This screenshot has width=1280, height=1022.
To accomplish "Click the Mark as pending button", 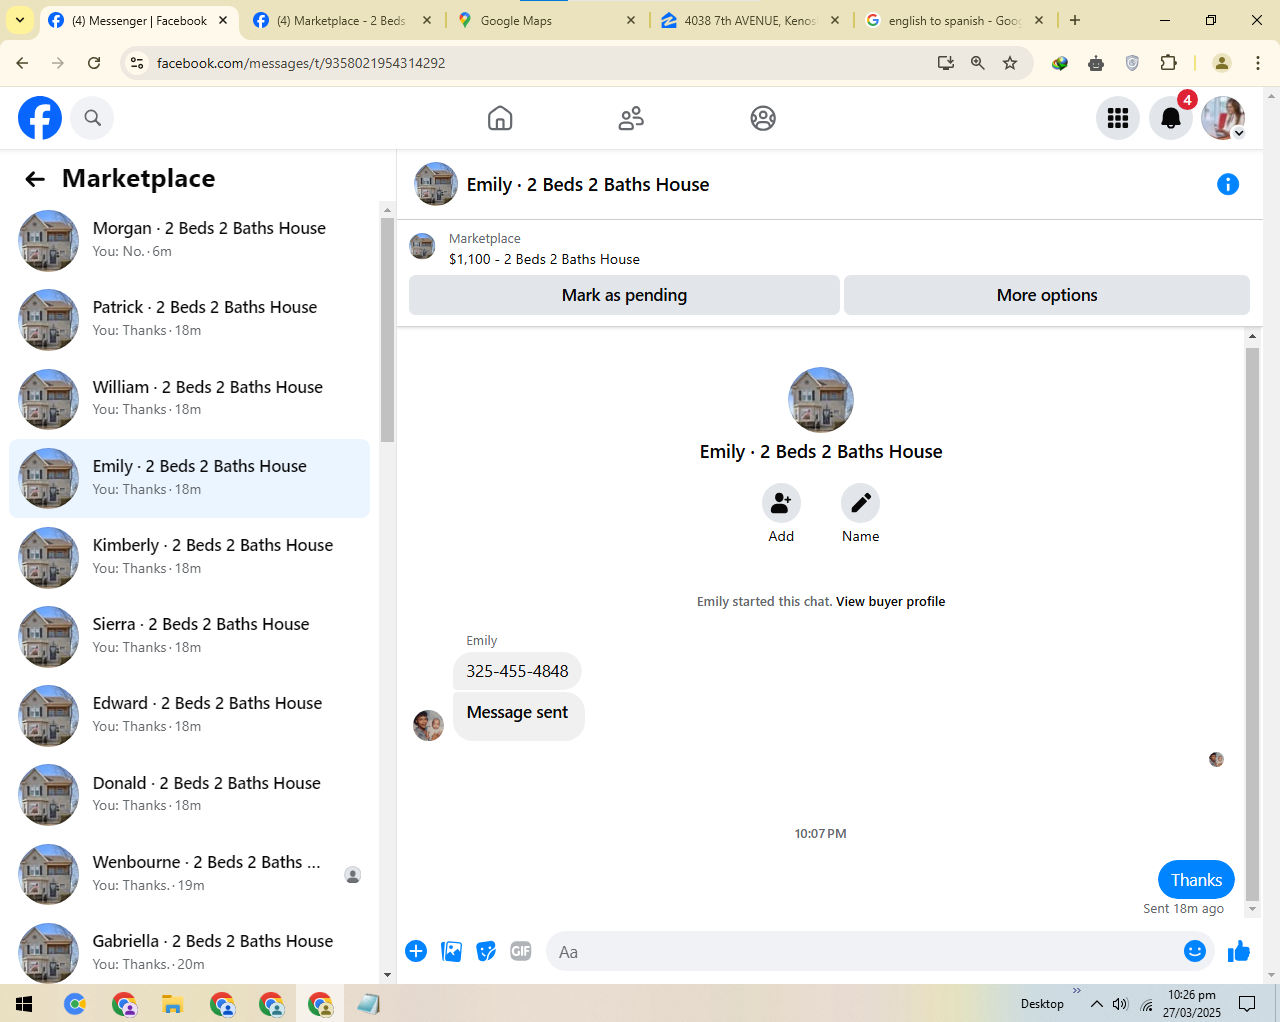I will coord(624,295).
